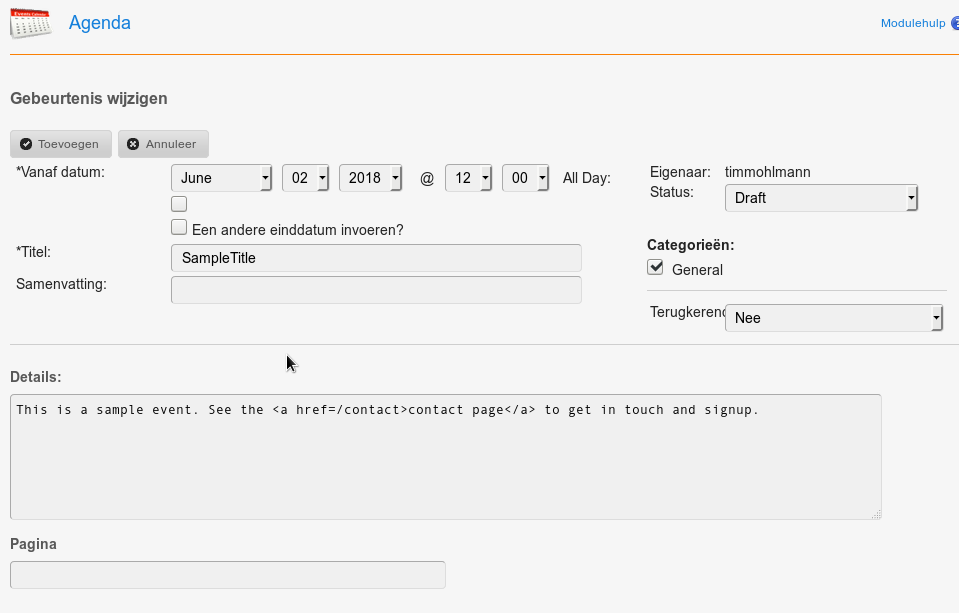Expand the Status dropdown showing Draft
This screenshot has height=613, width=959.
[x=820, y=198]
